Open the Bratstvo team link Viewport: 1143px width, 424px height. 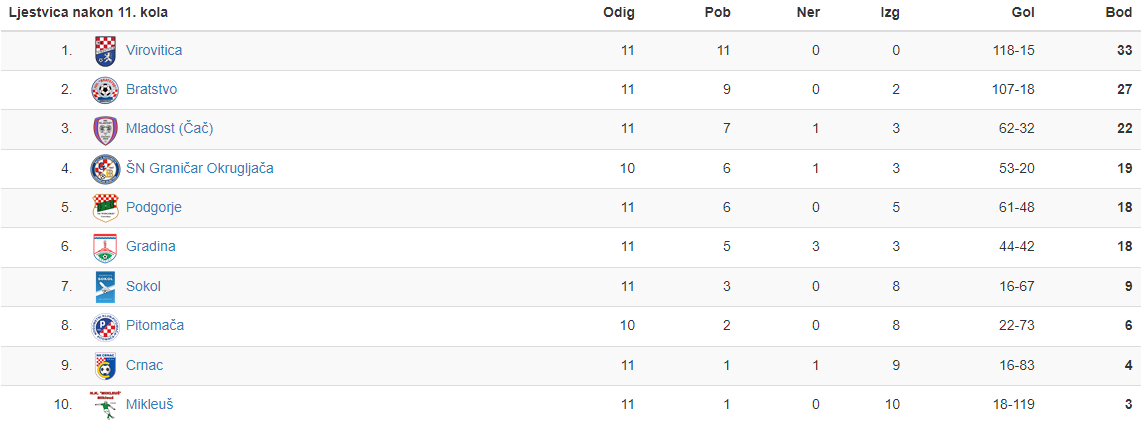point(152,90)
